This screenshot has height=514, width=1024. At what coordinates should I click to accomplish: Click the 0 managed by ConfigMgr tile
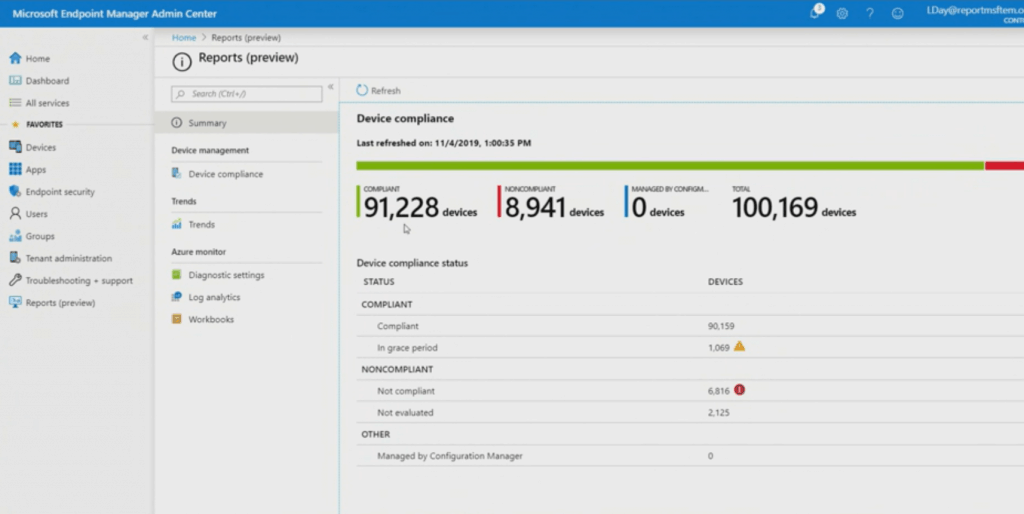pos(666,202)
